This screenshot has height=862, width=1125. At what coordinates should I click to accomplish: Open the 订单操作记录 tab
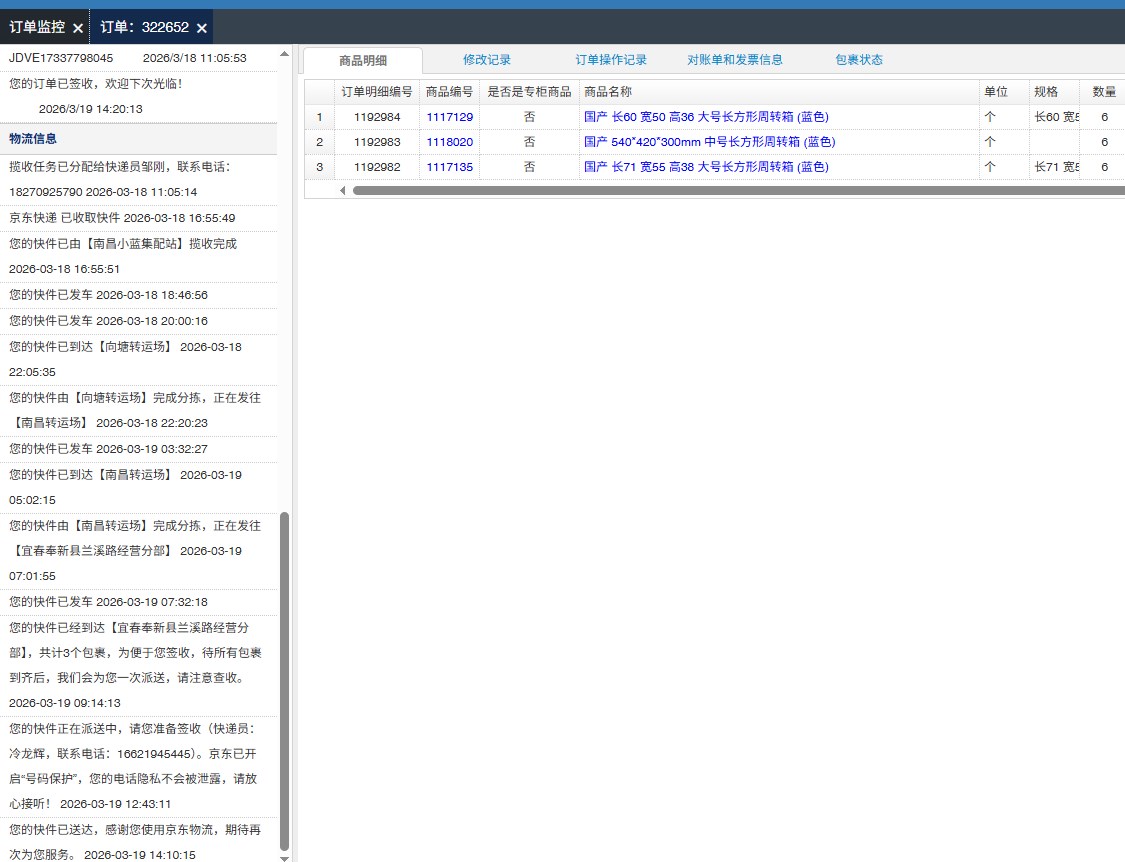(x=611, y=60)
